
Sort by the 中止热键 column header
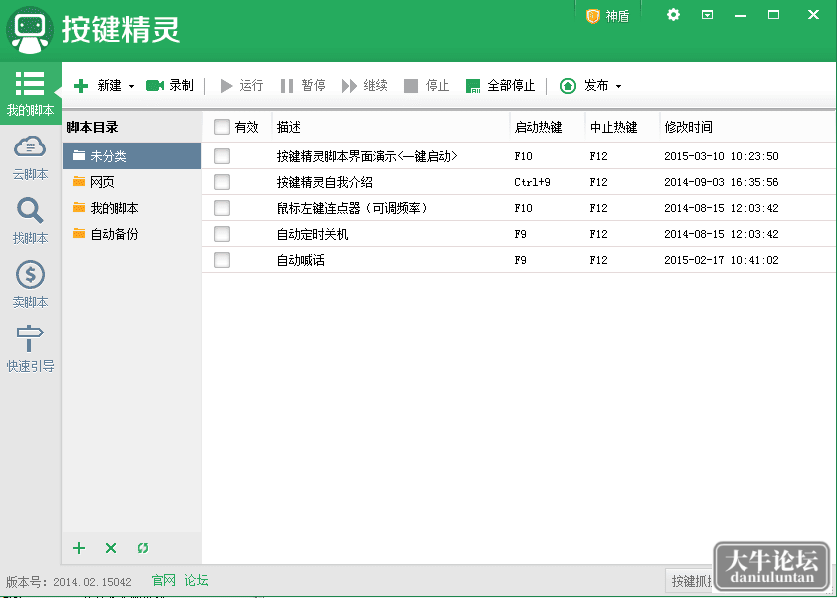click(x=622, y=127)
